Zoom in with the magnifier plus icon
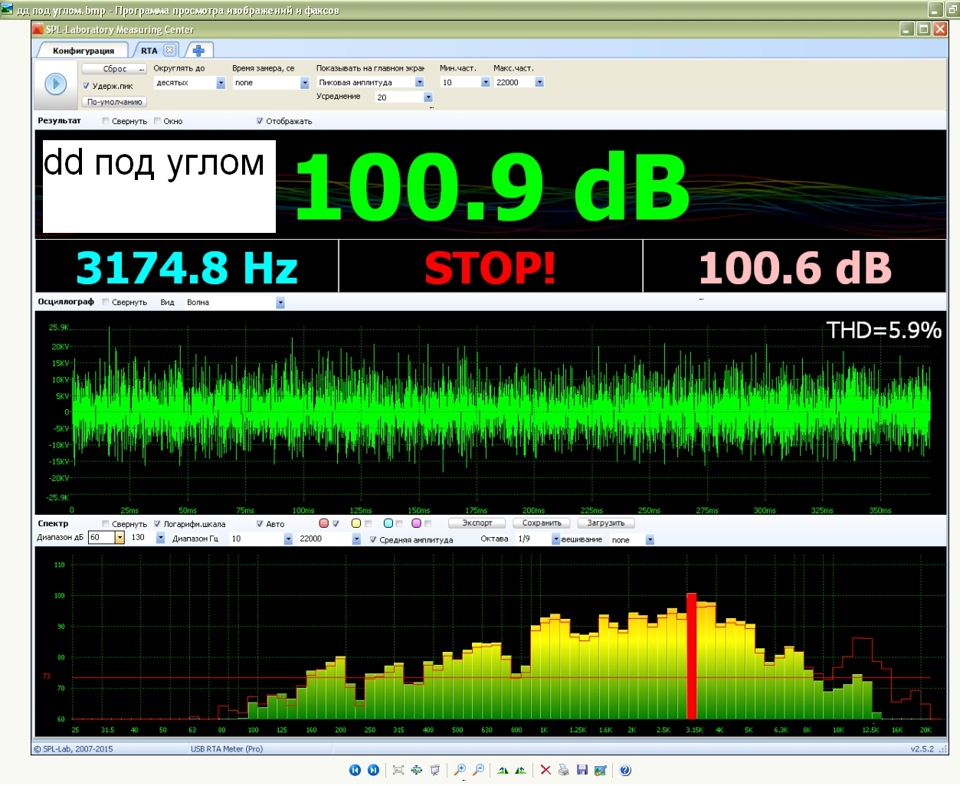The image size is (960, 786). 460,770
